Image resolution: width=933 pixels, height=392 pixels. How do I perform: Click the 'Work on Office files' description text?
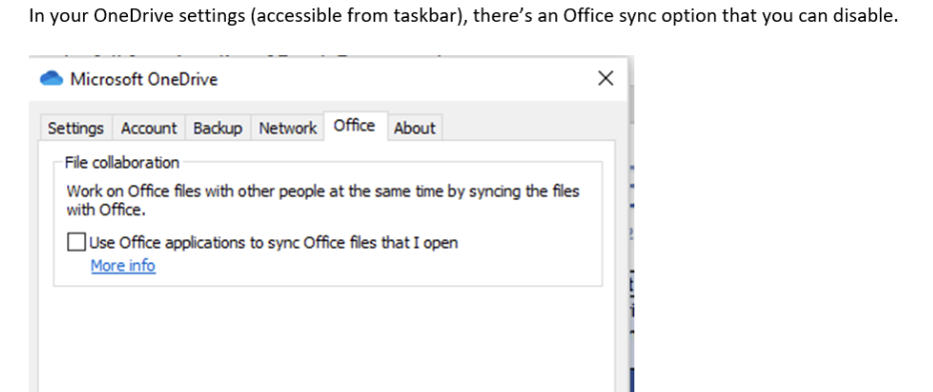point(323,200)
